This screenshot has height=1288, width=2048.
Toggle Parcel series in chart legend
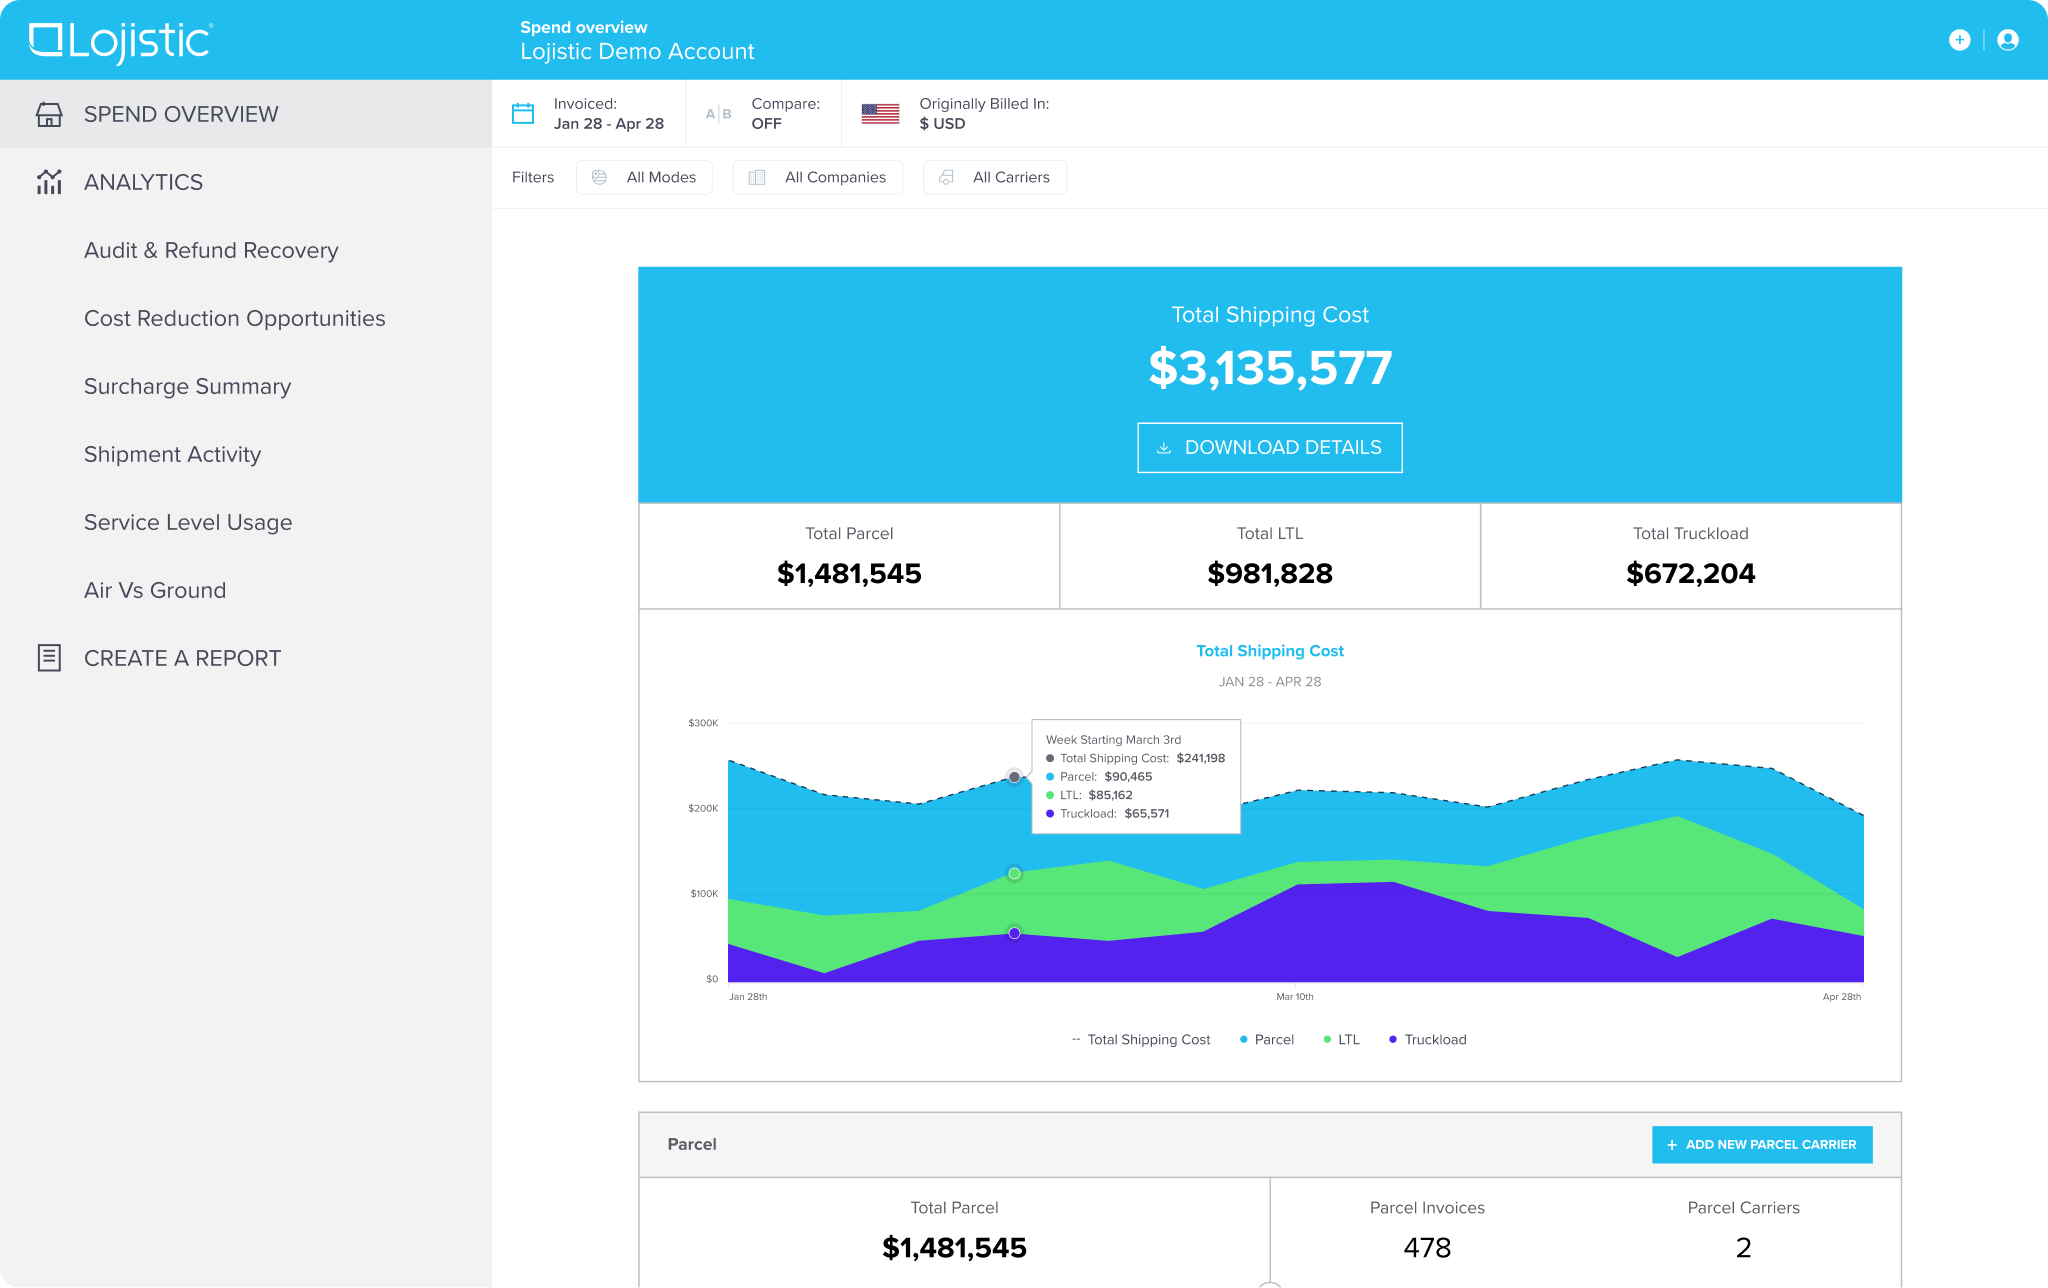[1267, 1040]
